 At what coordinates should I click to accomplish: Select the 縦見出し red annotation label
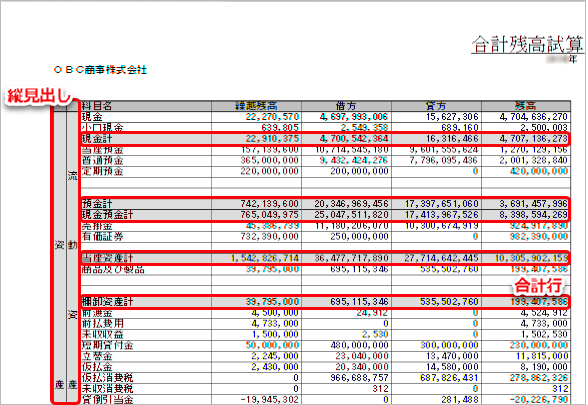coord(39,96)
